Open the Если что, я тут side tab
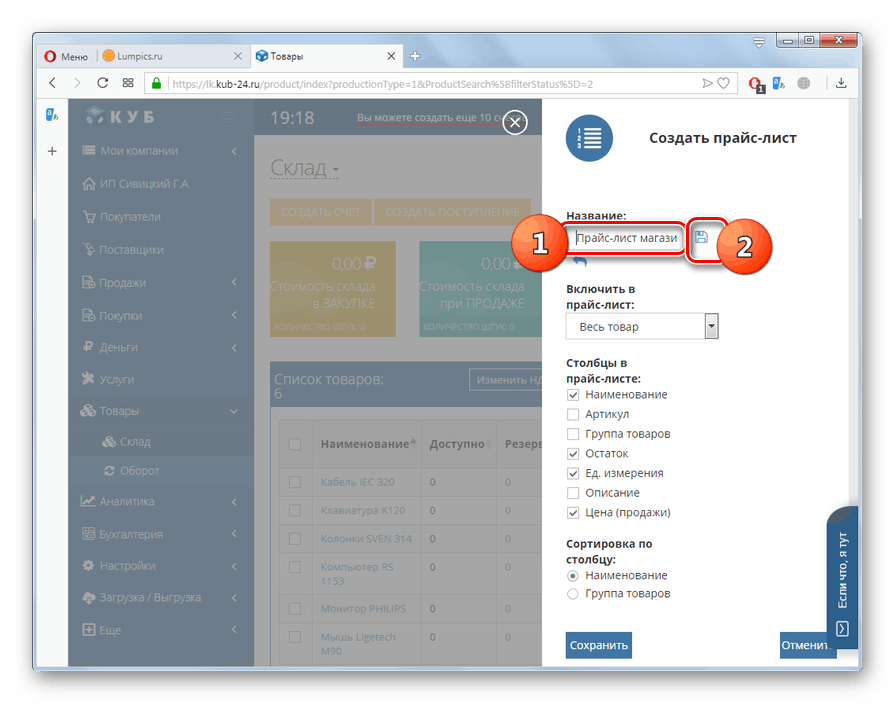895x704 pixels. tap(842, 577)
